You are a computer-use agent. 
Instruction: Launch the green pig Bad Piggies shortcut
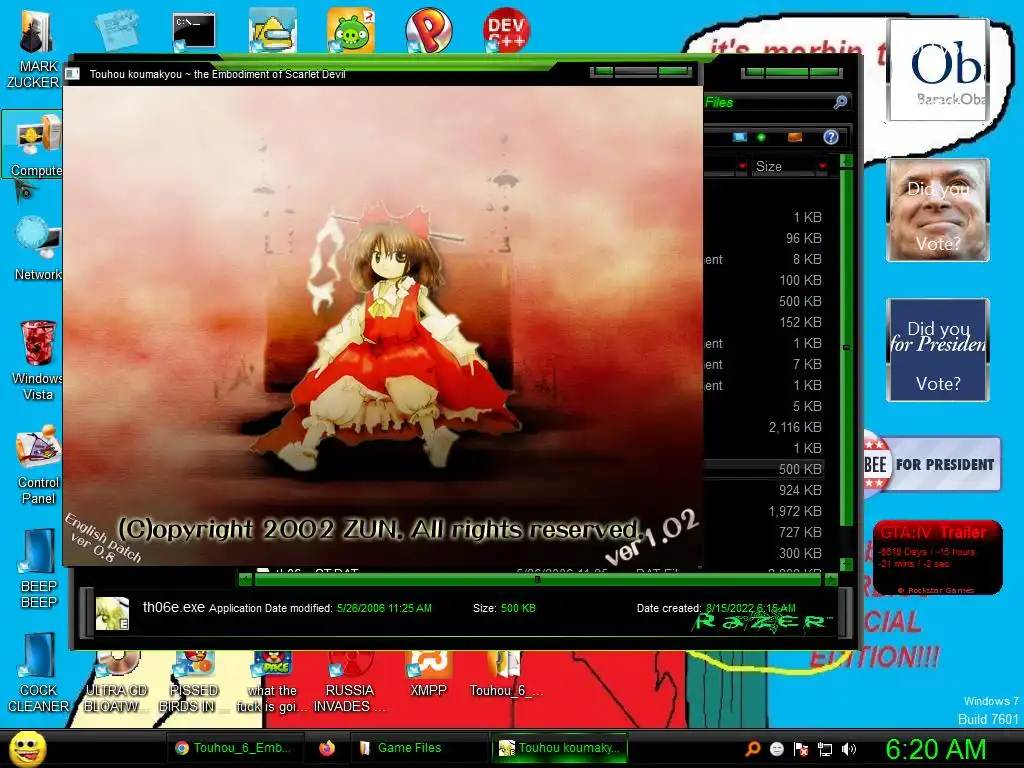(x=351, y=31)
